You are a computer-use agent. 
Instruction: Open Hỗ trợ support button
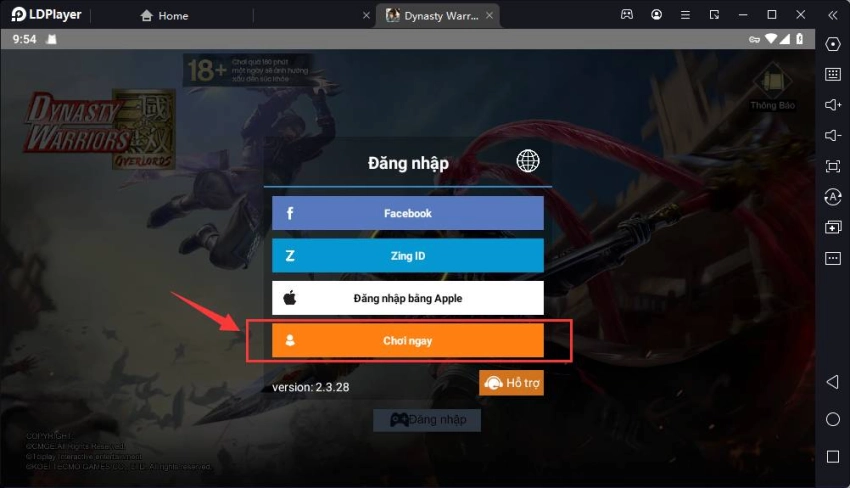click(511, 383)
